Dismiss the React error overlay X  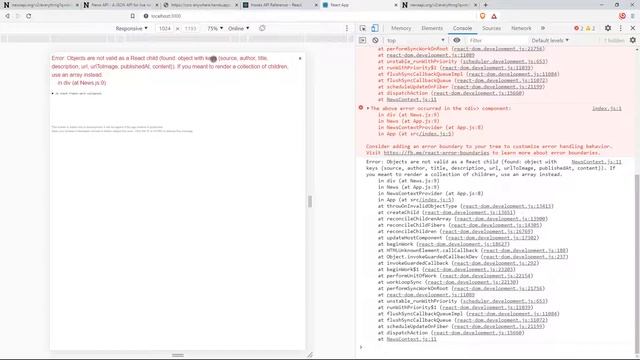[300, 58]
